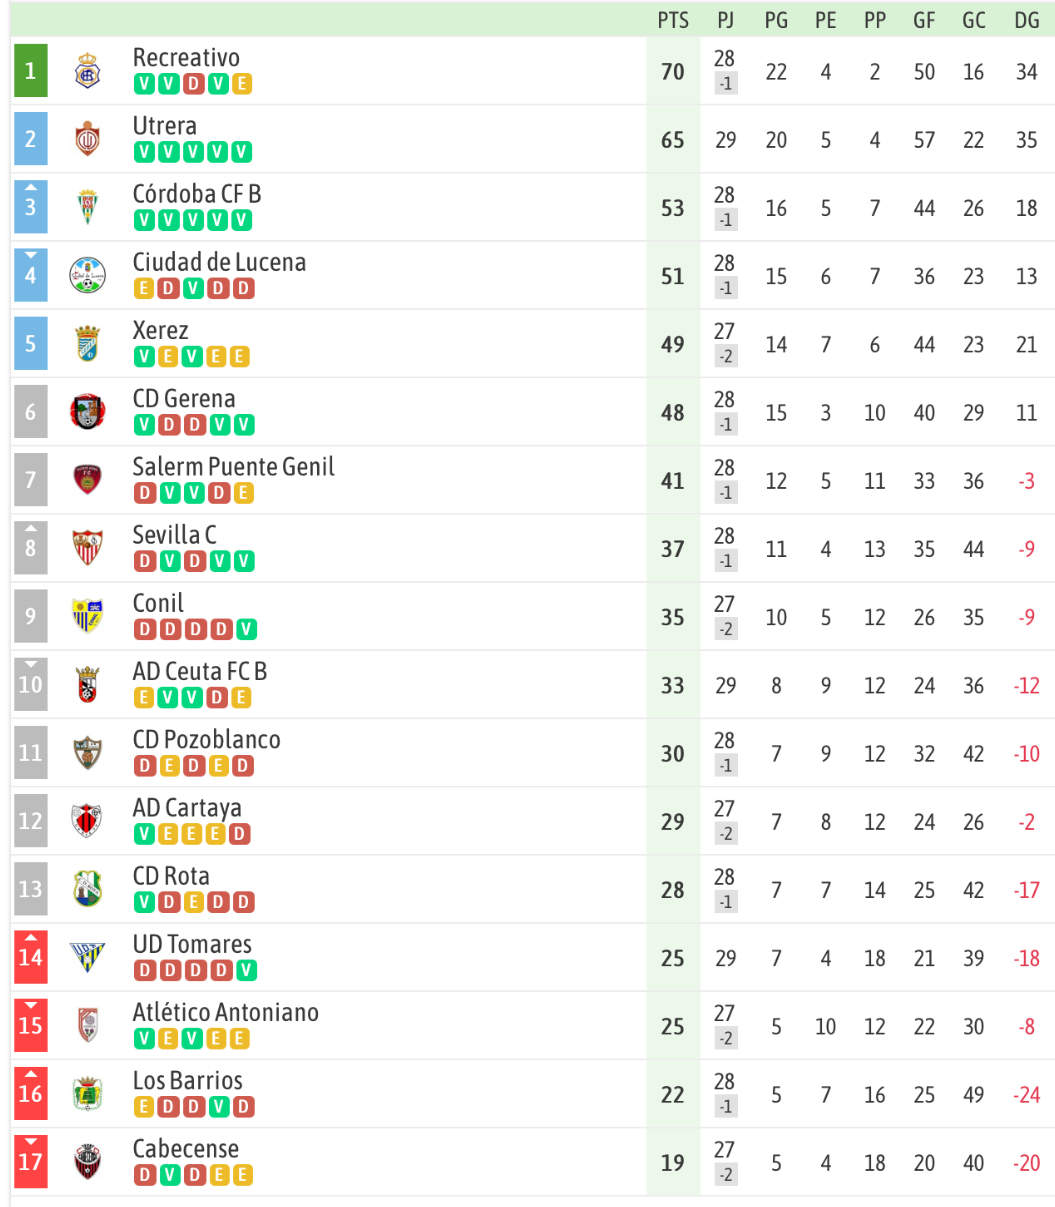Click the UD Tomares pennant logo
The height and width of the screenshot is (1207, 1055).
point(88,957)
